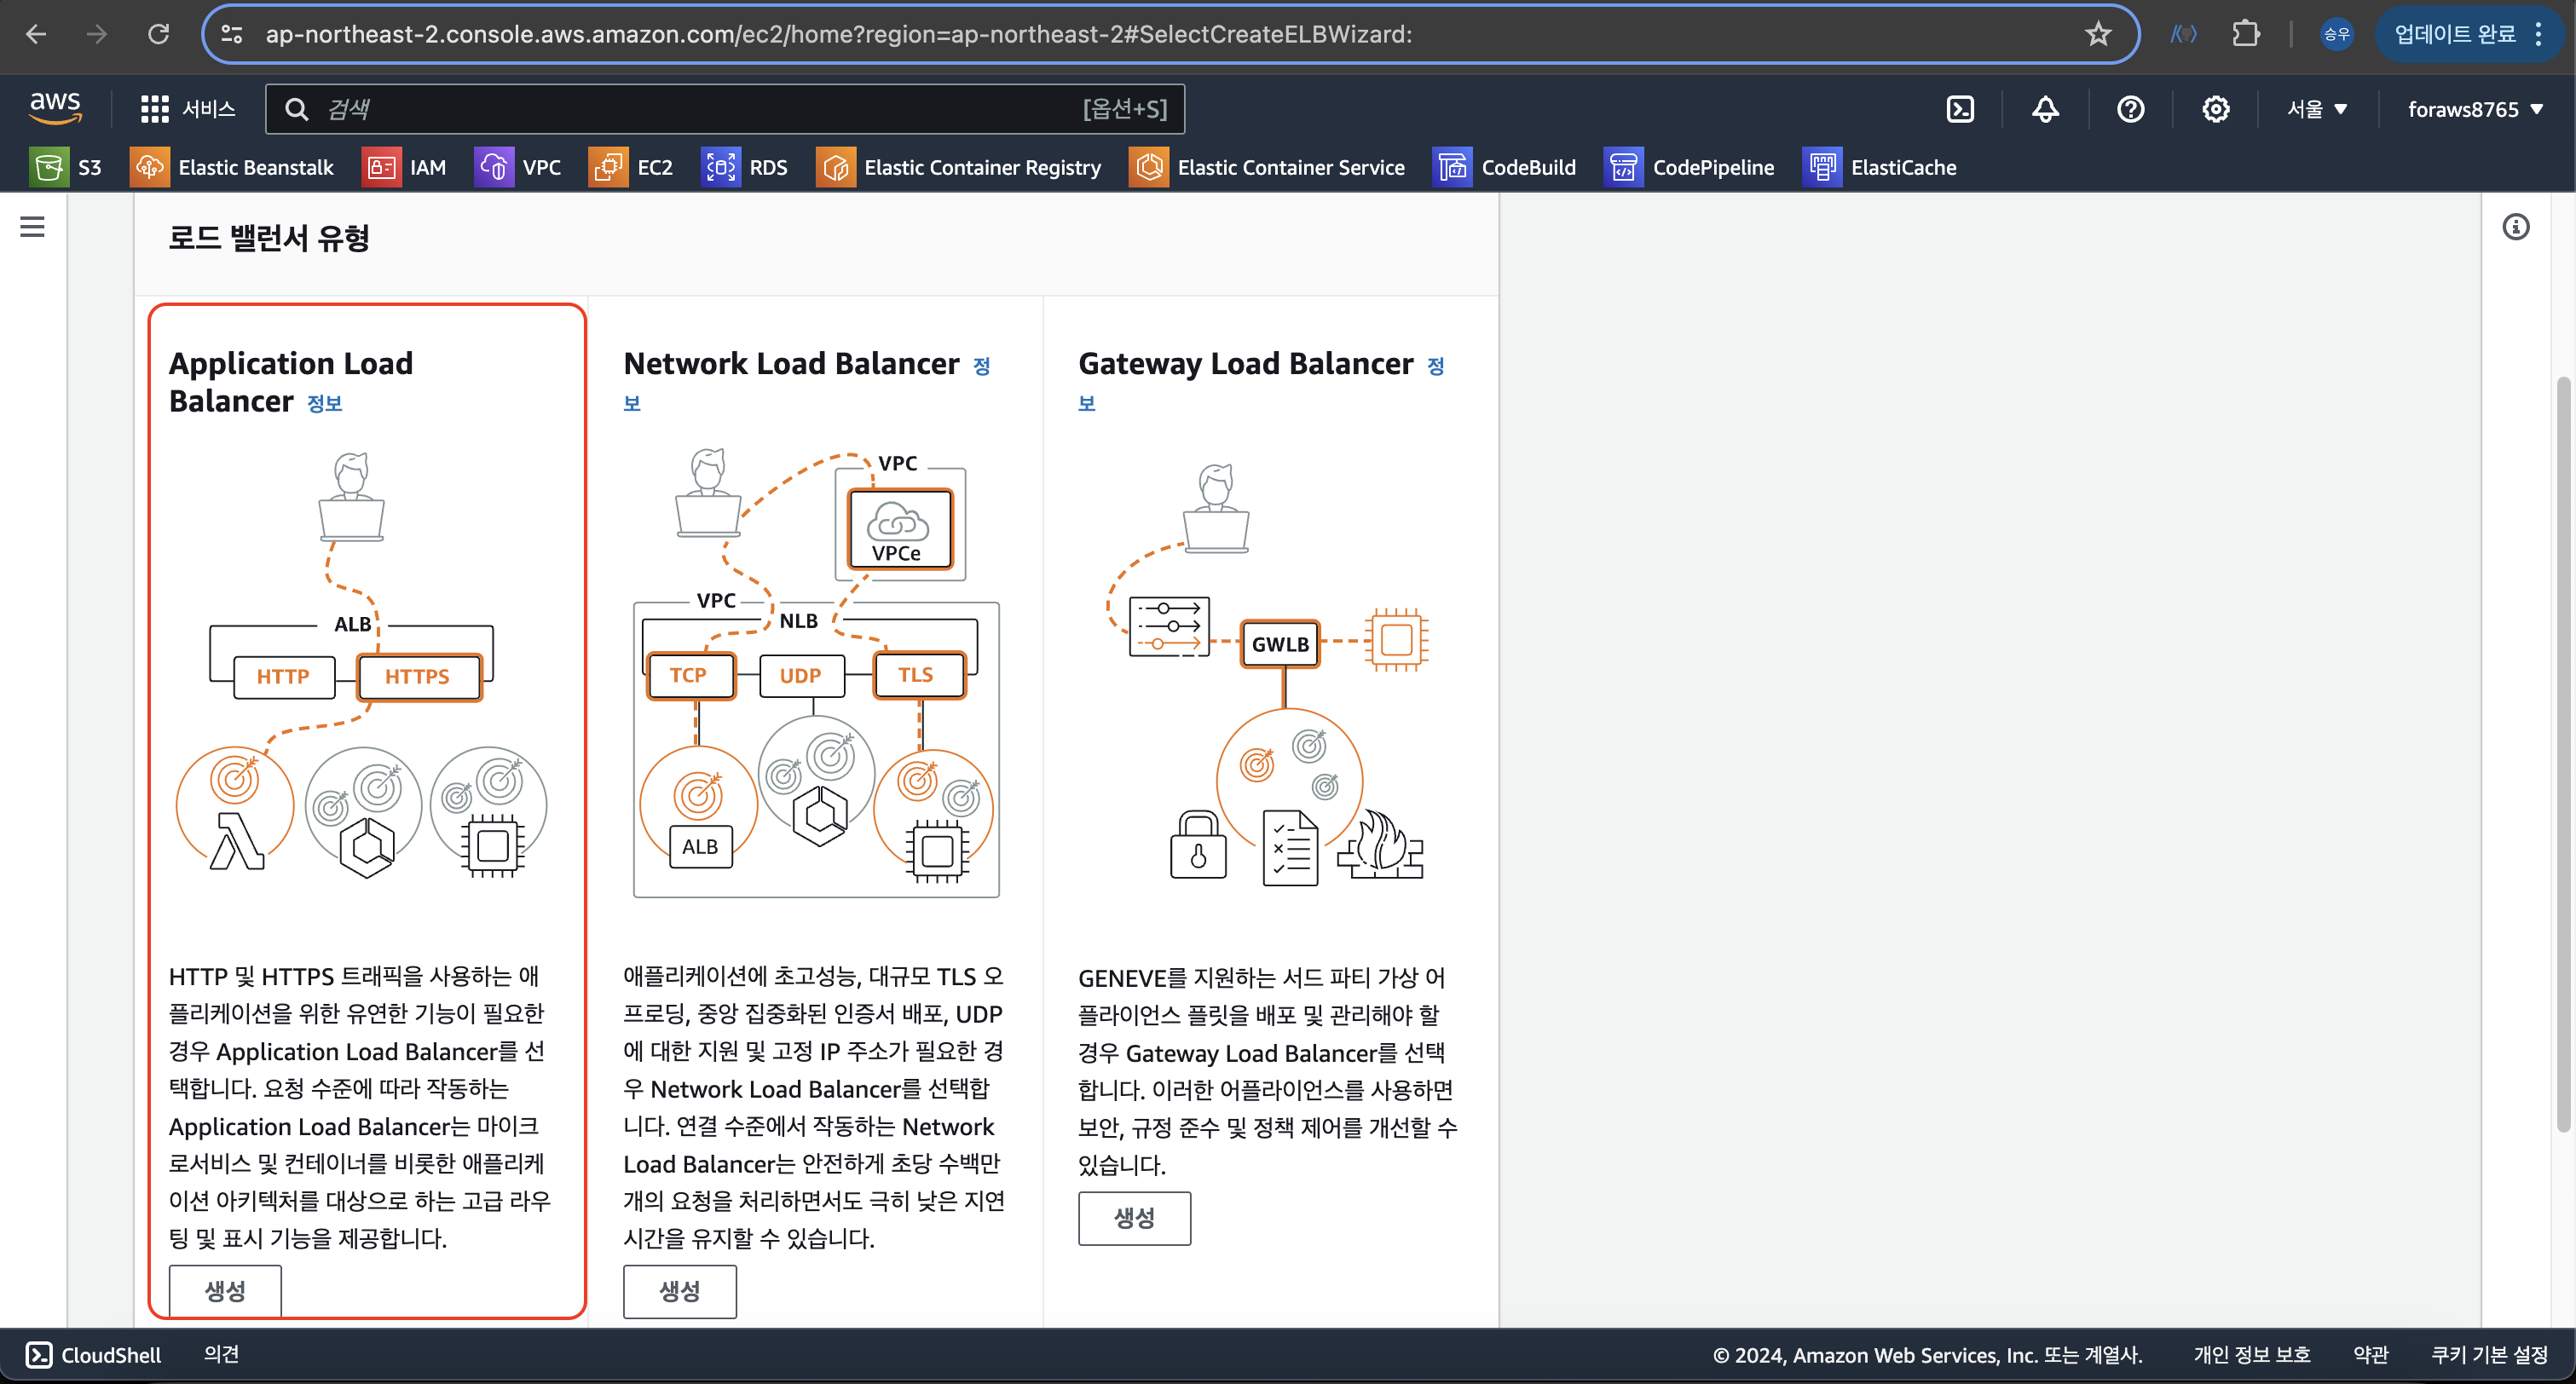Click the page vertical scrollbar

click(2562, 755)
